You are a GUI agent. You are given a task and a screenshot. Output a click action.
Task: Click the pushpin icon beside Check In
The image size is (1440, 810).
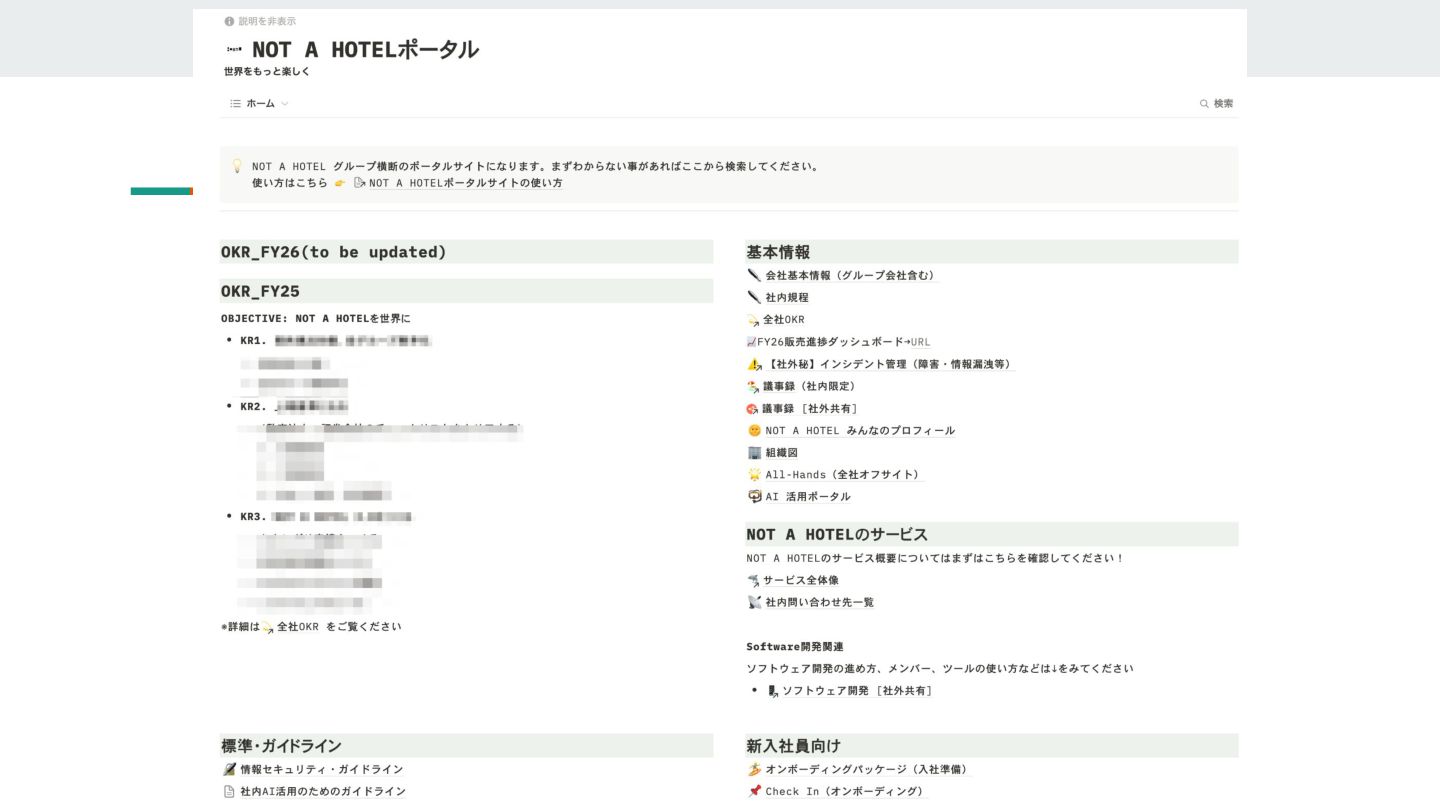[754, 792]
